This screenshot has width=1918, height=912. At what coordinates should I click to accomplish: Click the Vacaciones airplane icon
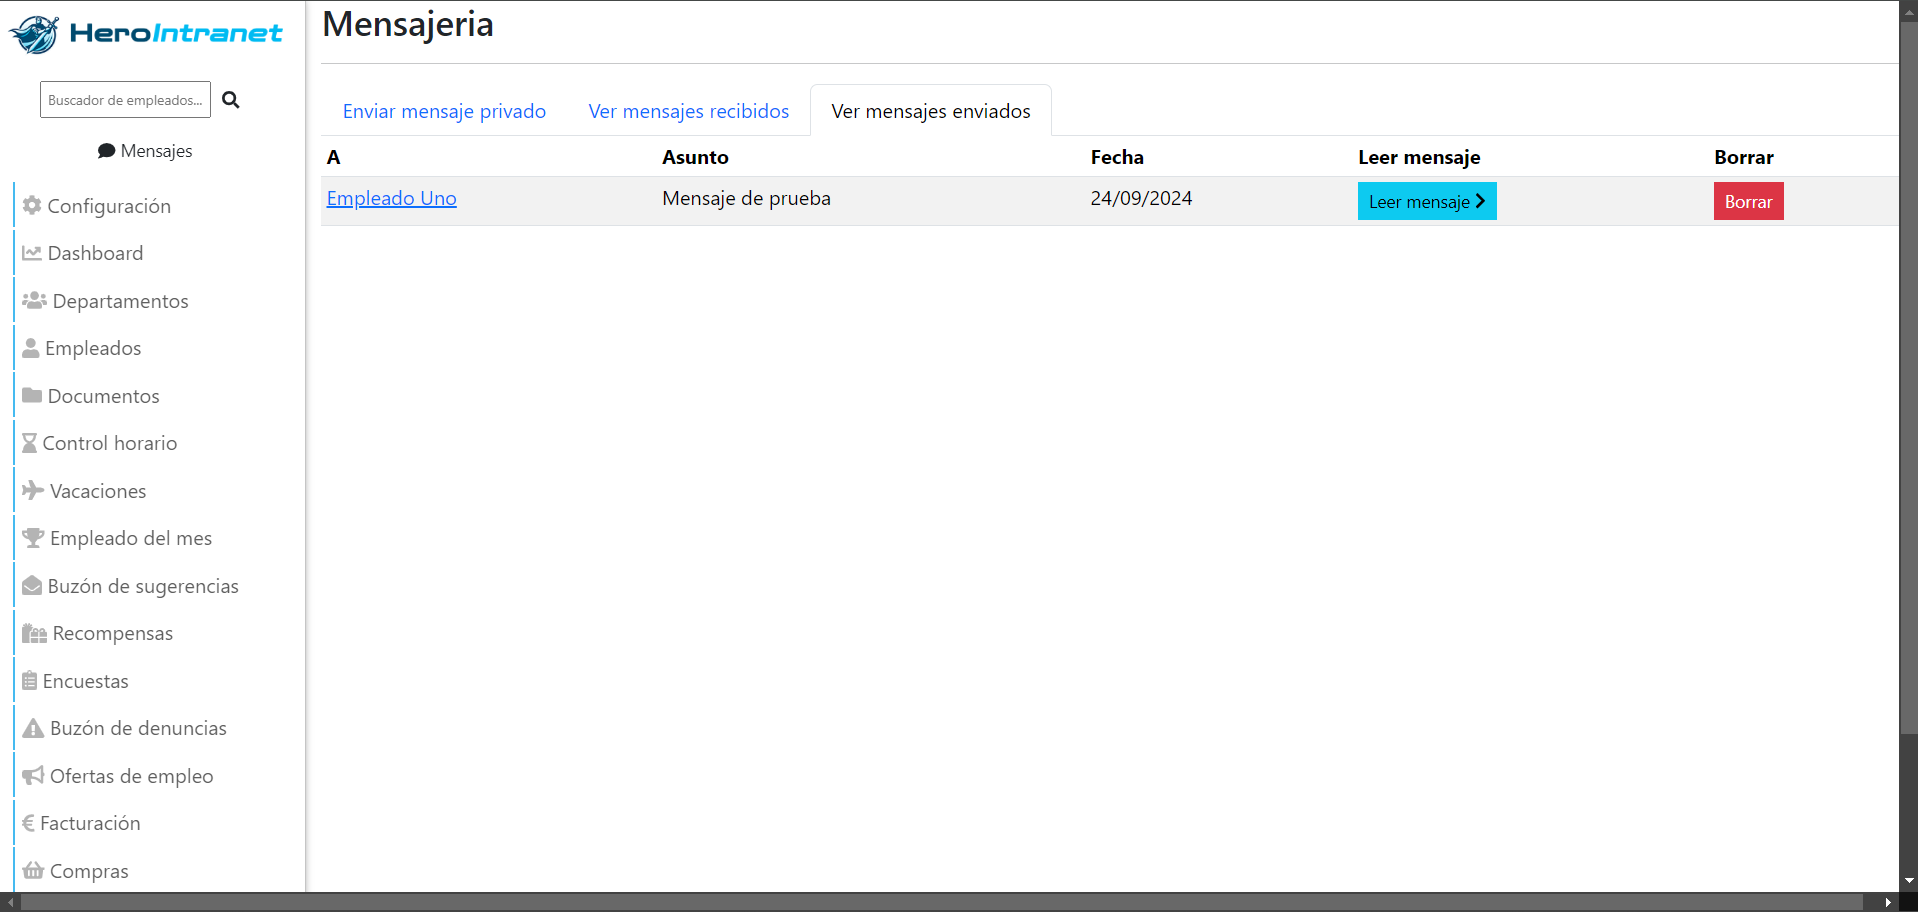click(33, 490)
